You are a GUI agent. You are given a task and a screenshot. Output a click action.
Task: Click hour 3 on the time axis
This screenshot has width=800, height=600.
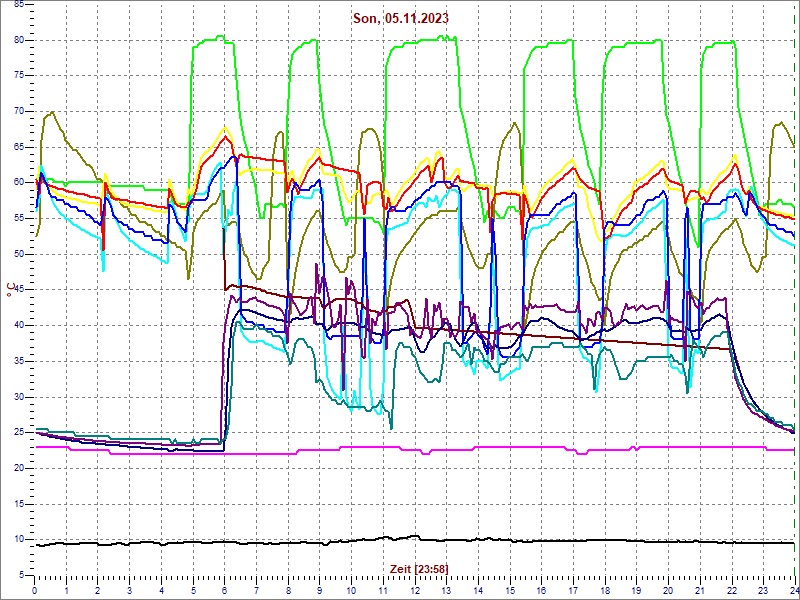130,591
